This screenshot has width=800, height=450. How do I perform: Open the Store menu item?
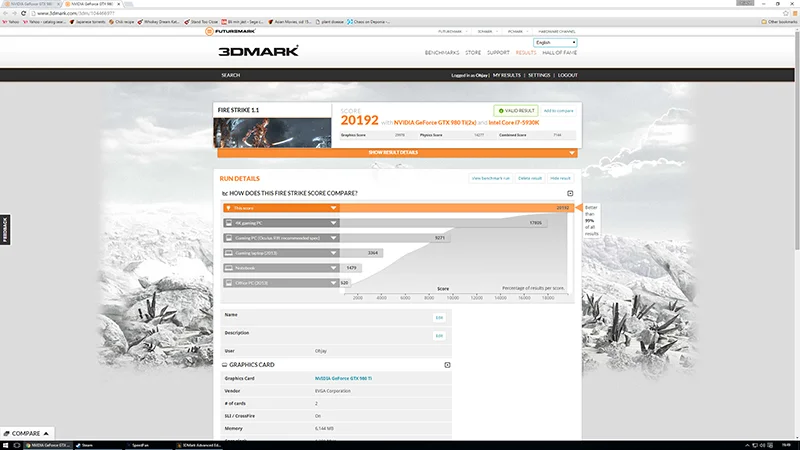pos(473,53)
